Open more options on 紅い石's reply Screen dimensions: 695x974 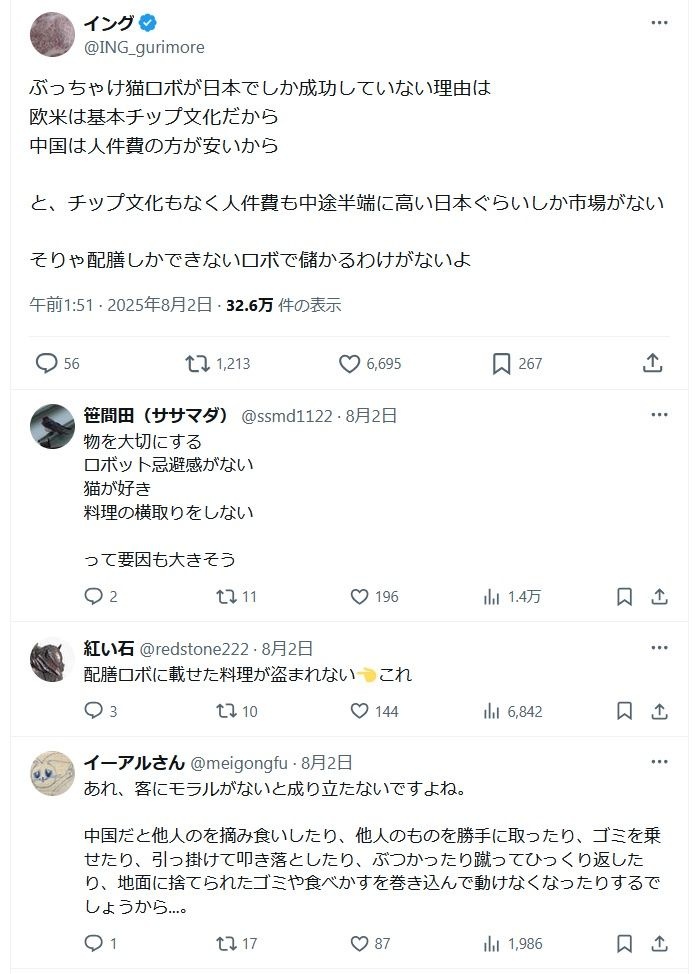[659, 648]
